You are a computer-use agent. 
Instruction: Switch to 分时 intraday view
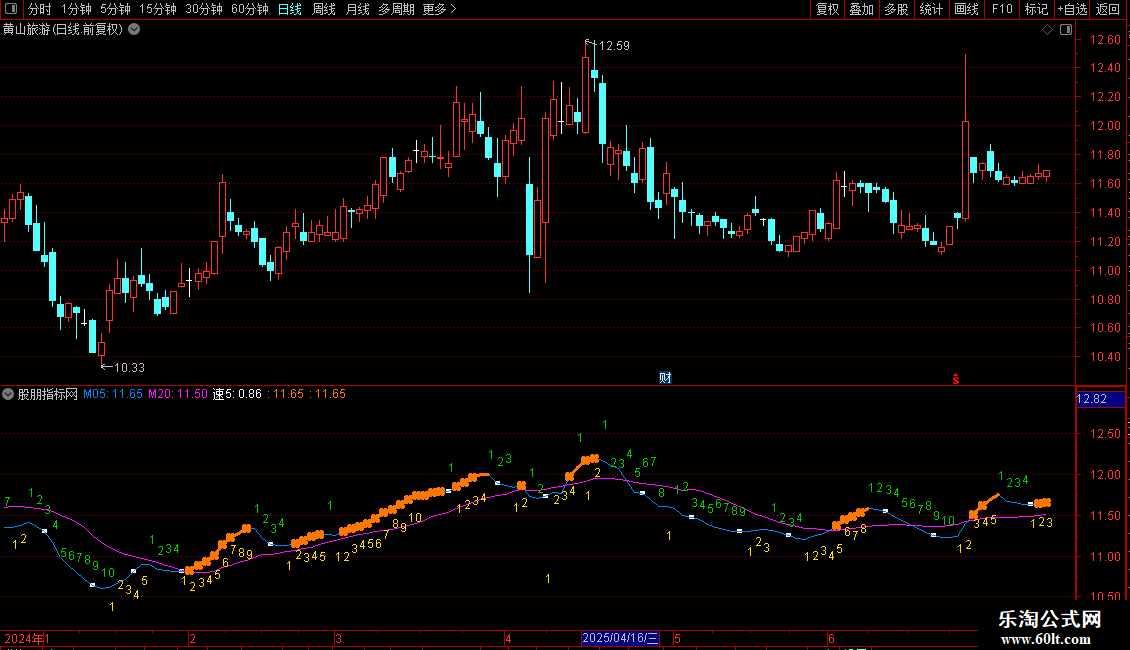pos(40,9)
